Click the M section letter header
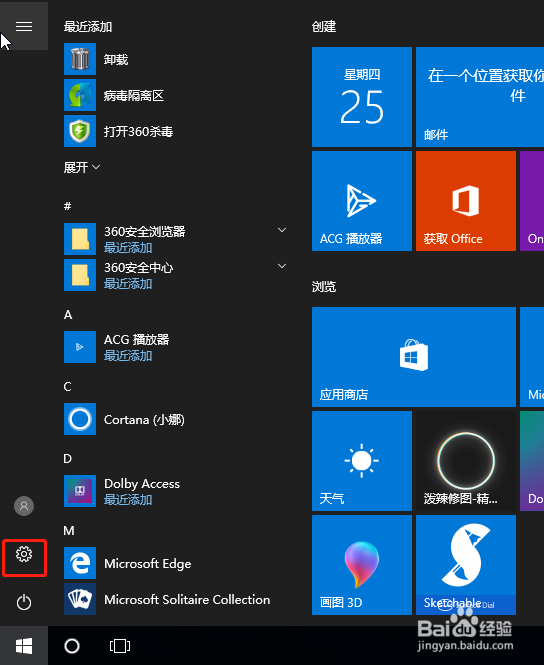This screenshot has height=665, width=544. tap(69, 531)
